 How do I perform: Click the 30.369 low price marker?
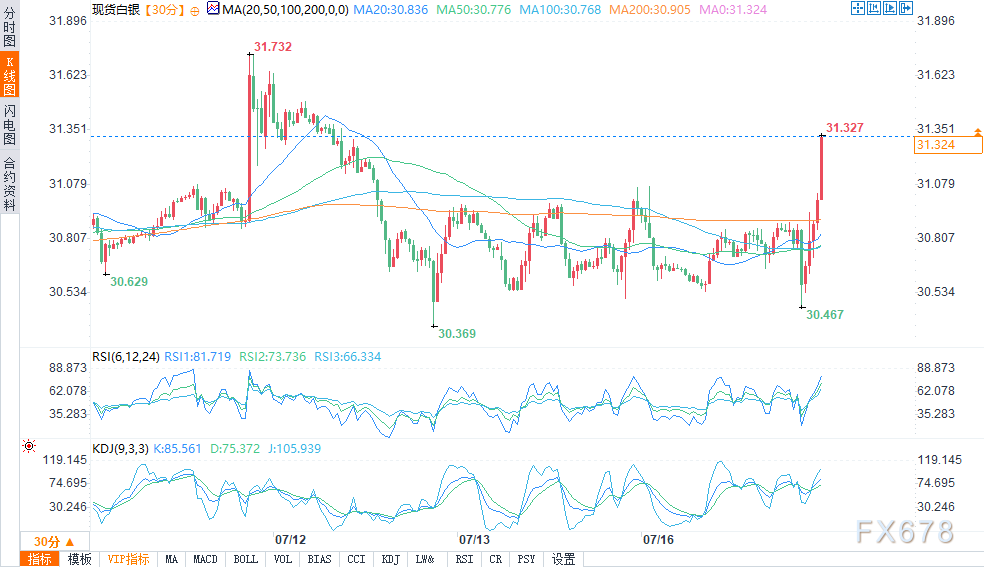(457, 334)
